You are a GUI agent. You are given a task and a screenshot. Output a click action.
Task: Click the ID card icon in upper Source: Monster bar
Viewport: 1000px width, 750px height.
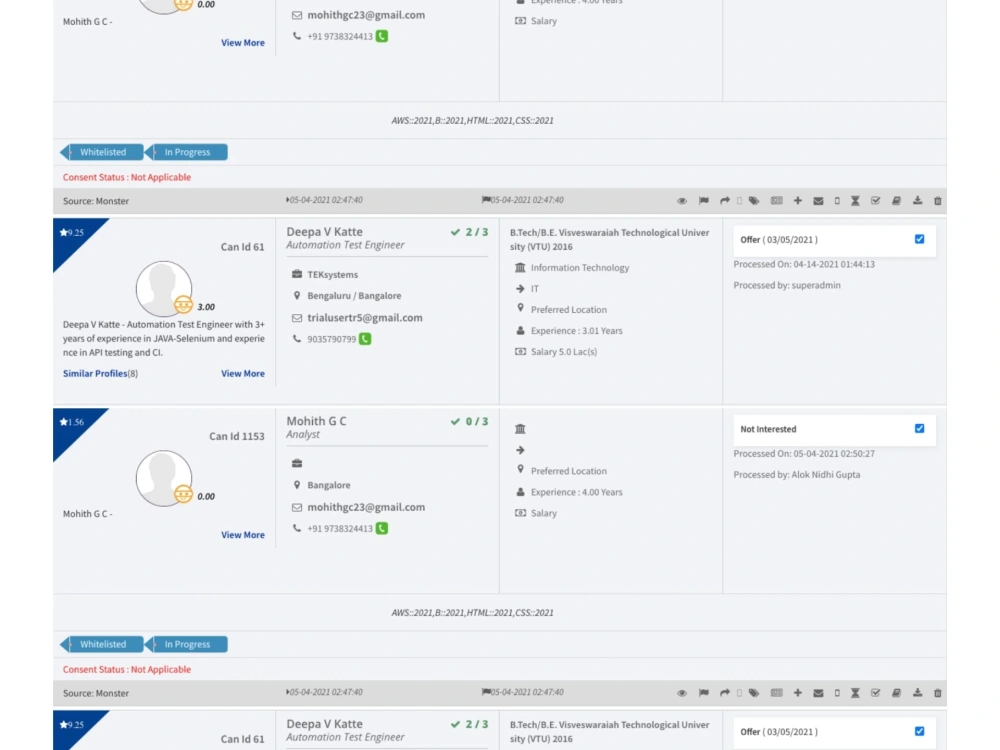tap(776, 201)
